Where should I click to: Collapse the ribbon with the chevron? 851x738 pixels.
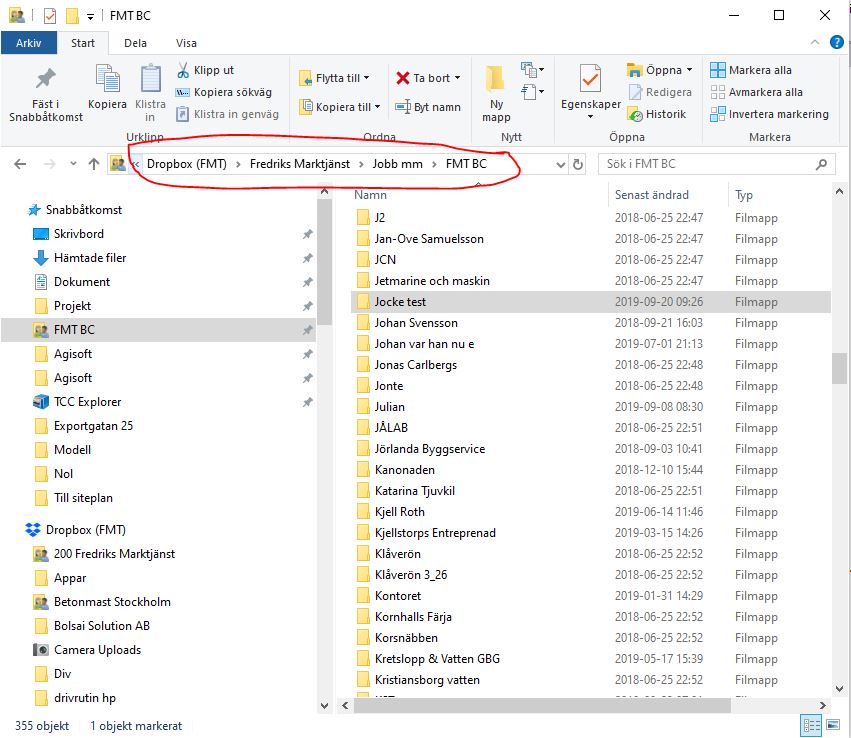coord(814,42)
